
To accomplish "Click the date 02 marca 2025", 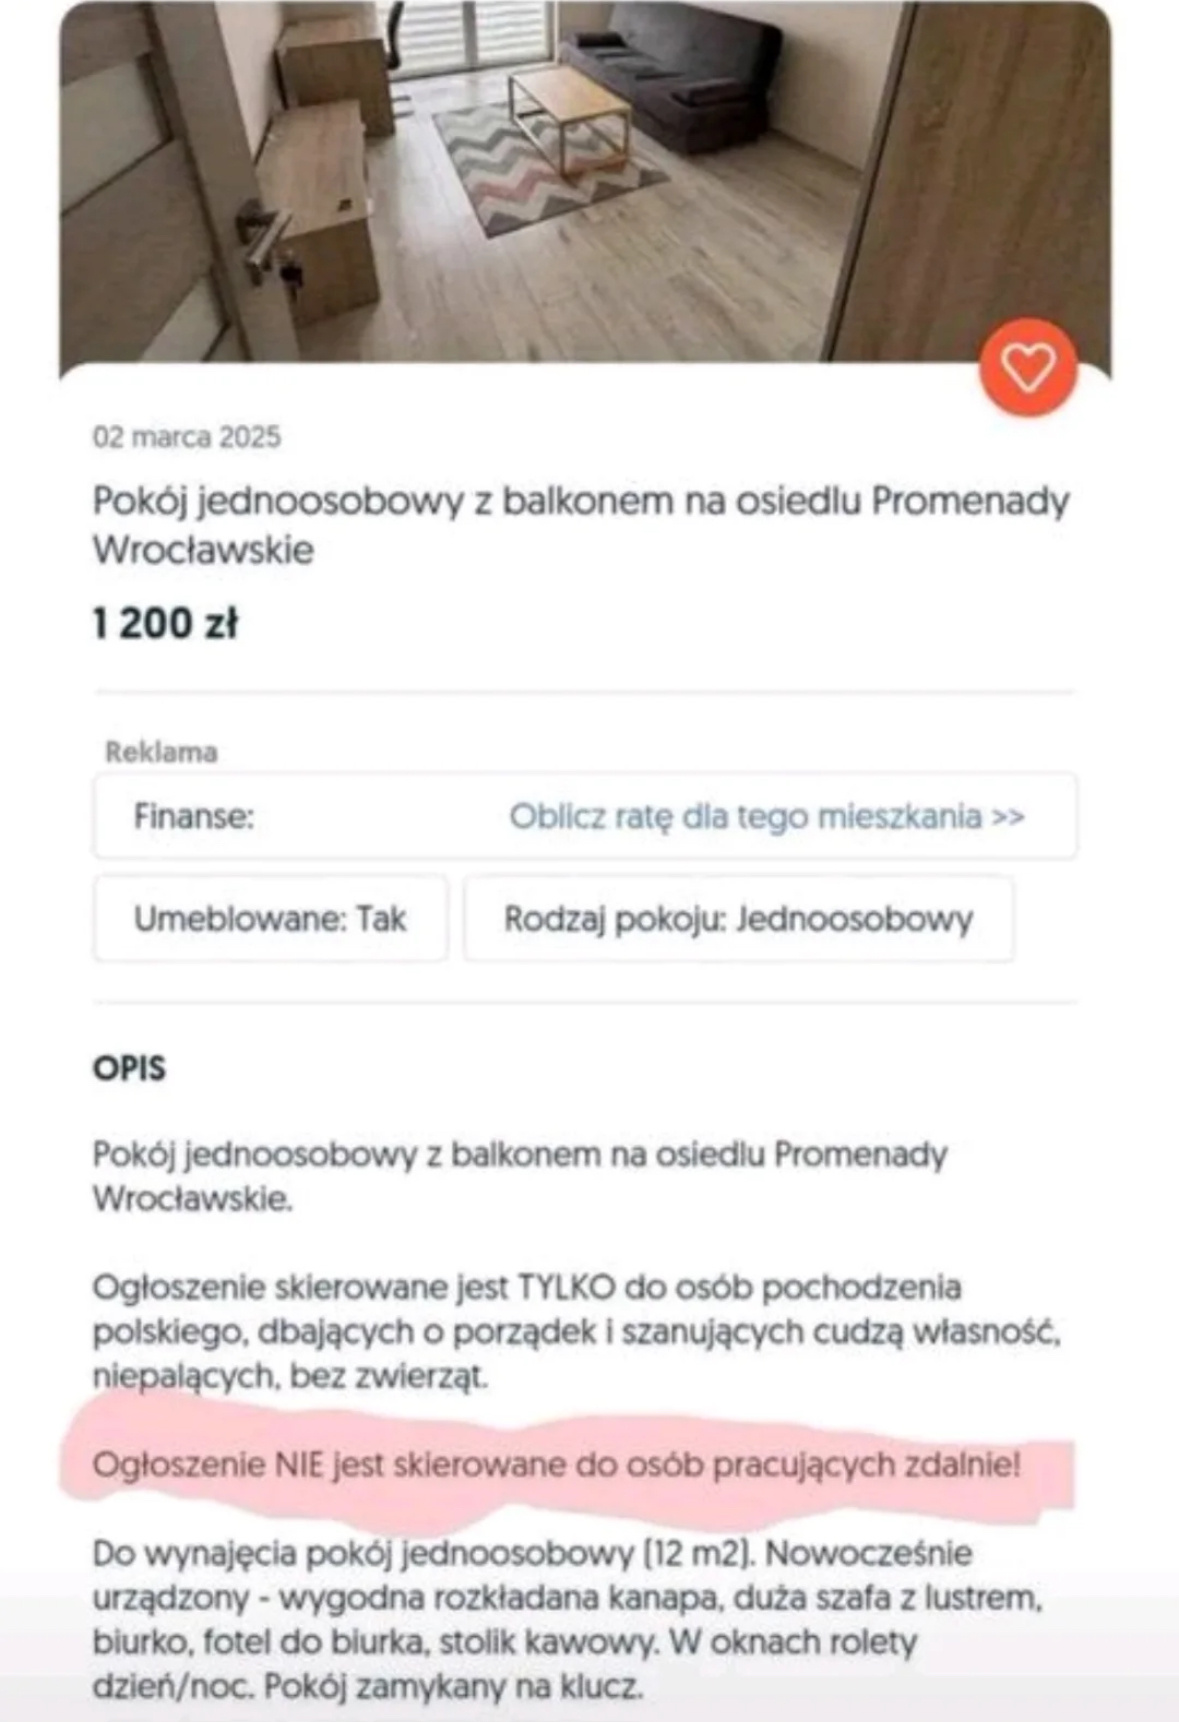I will tap(187, 437).
